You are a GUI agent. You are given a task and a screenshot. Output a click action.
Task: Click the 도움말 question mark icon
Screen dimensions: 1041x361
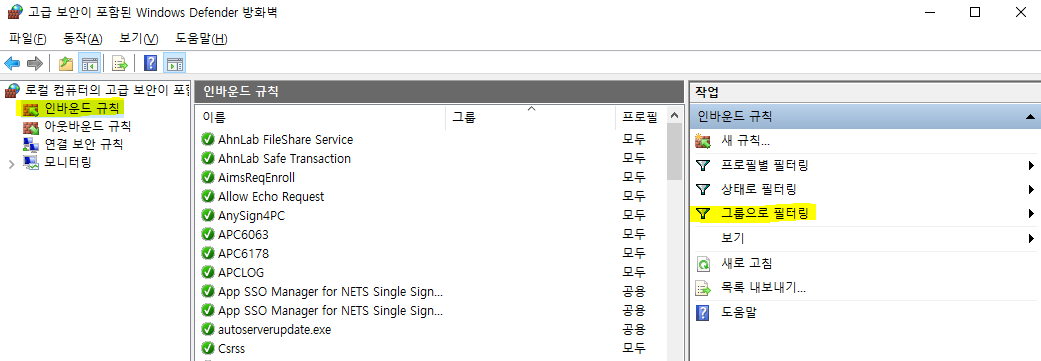click(702, 313)
